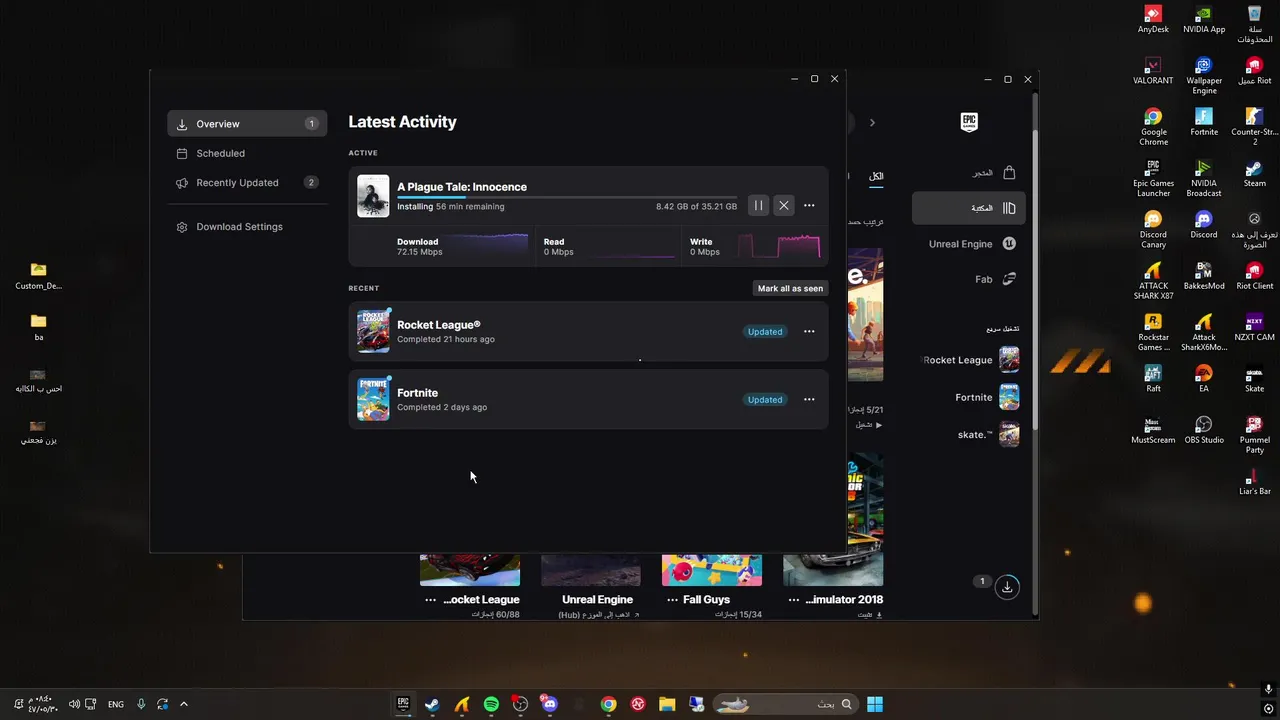
Task: Open options dots for Simulator 2018 library tile
Action: [x=794, y=600]
